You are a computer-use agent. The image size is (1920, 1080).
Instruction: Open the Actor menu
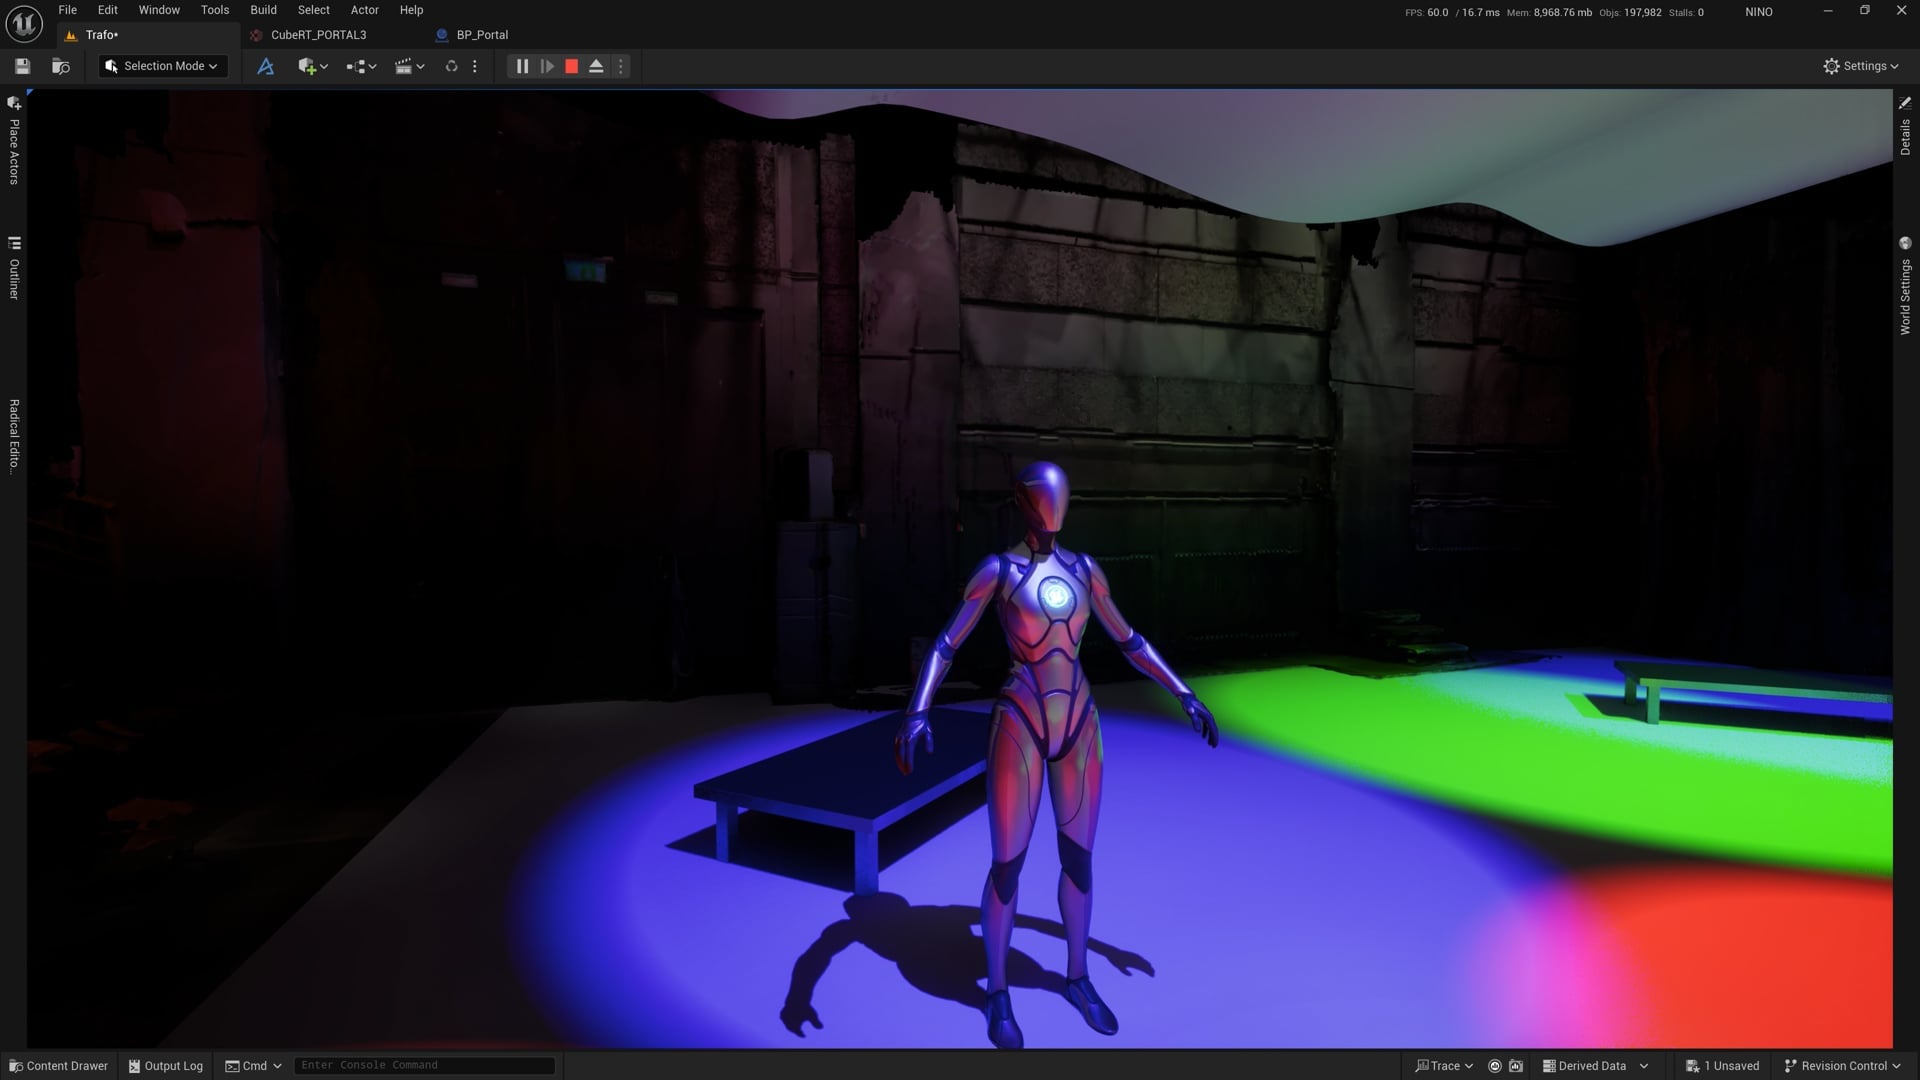pyautogui.click(x=364, y=10)
